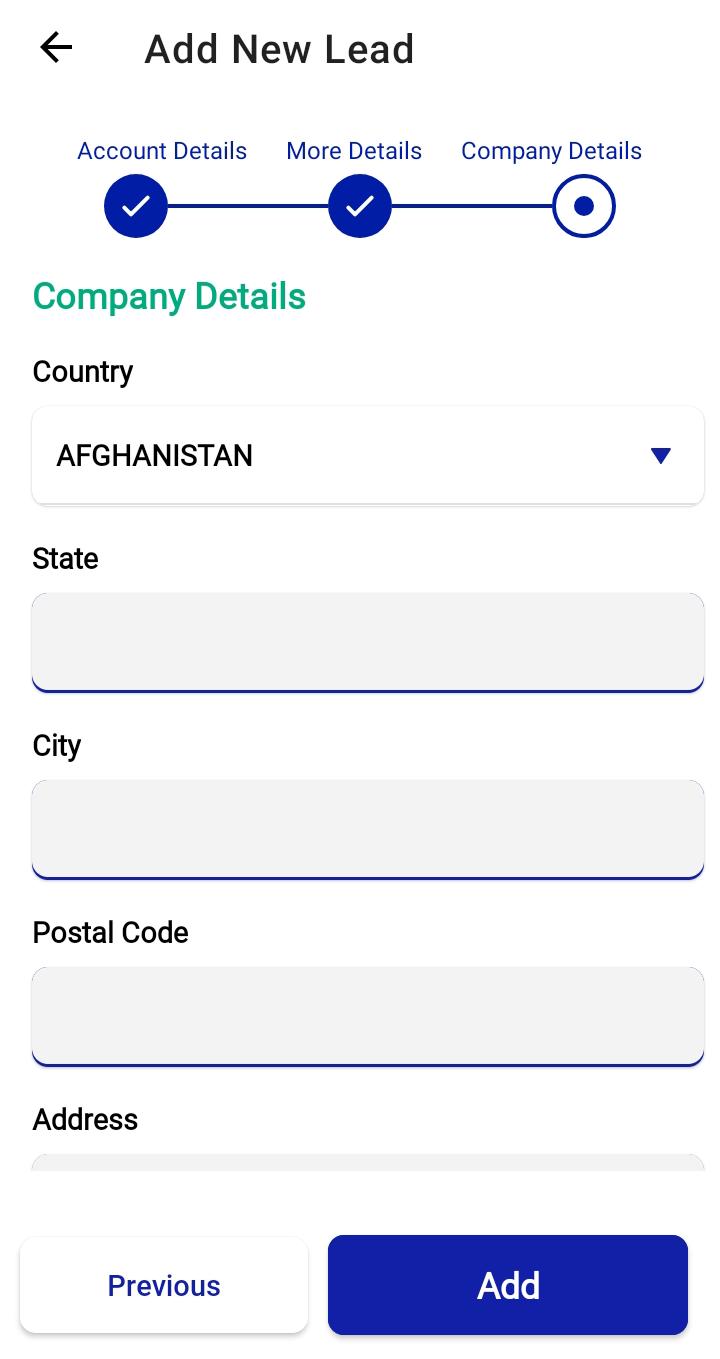Tap the State field label
Image resolution: width=720 pixels, height=1359 pixels.
(x=65, y=558)
